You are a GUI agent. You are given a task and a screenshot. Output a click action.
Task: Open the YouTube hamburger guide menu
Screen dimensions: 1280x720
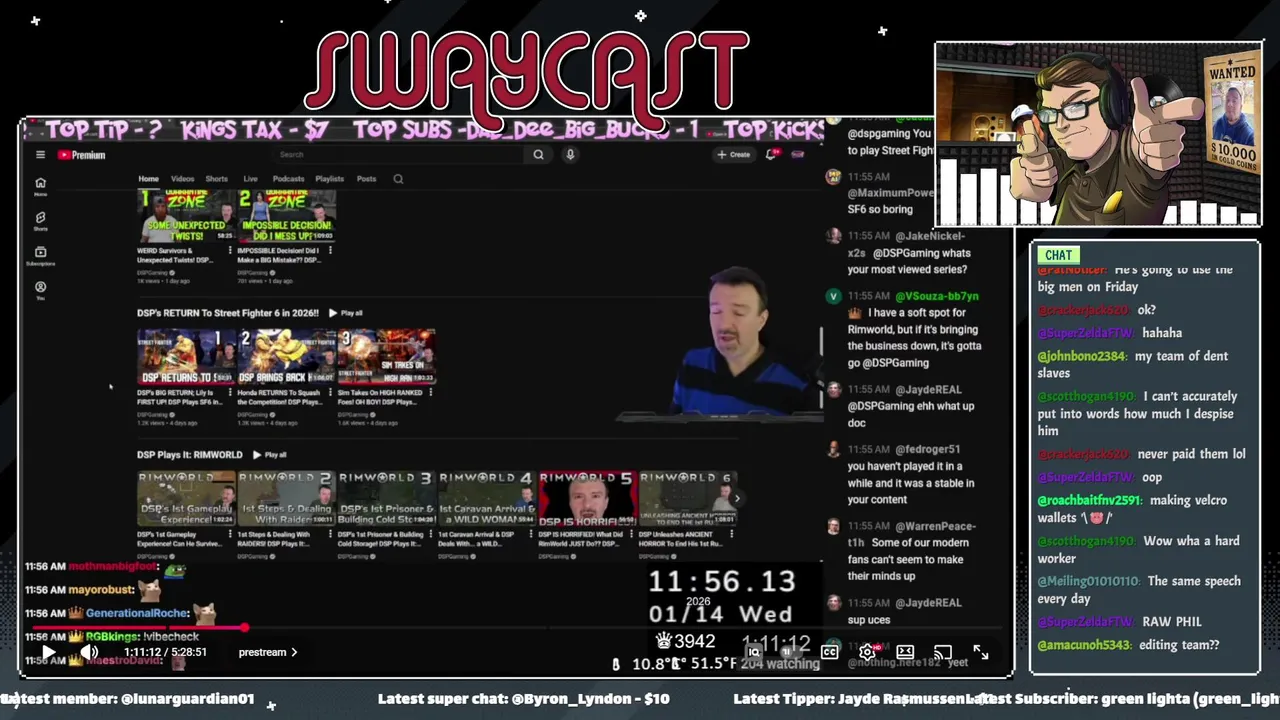coord(40,155)
